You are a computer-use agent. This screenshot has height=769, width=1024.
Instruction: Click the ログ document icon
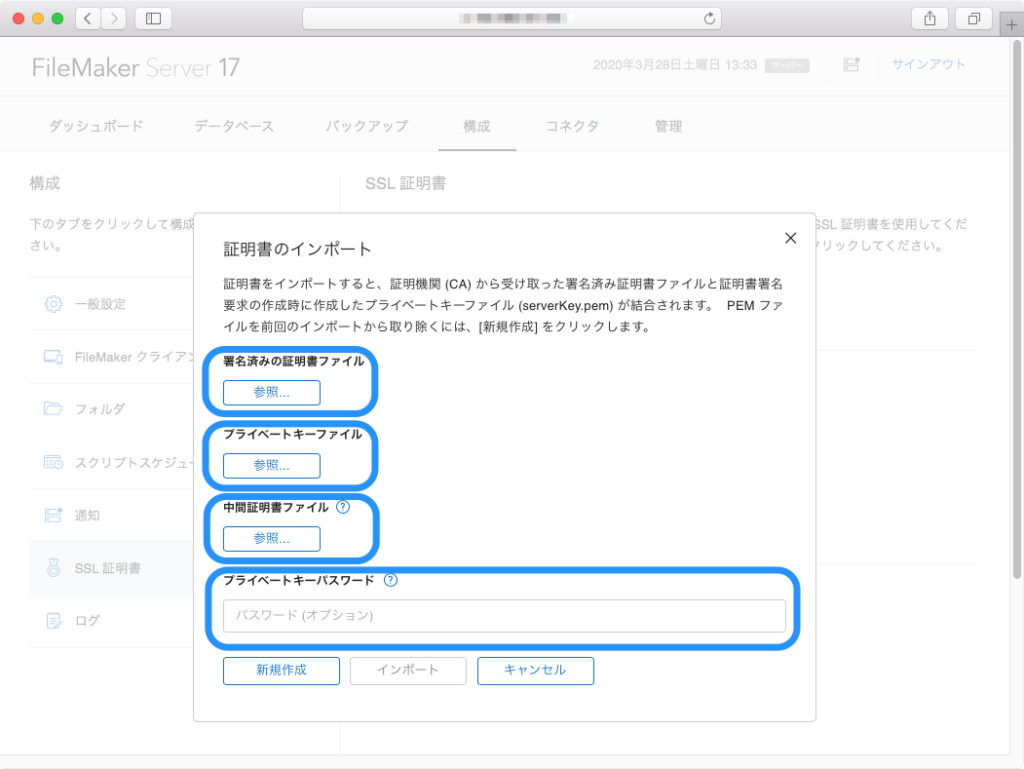coord(54,620)
